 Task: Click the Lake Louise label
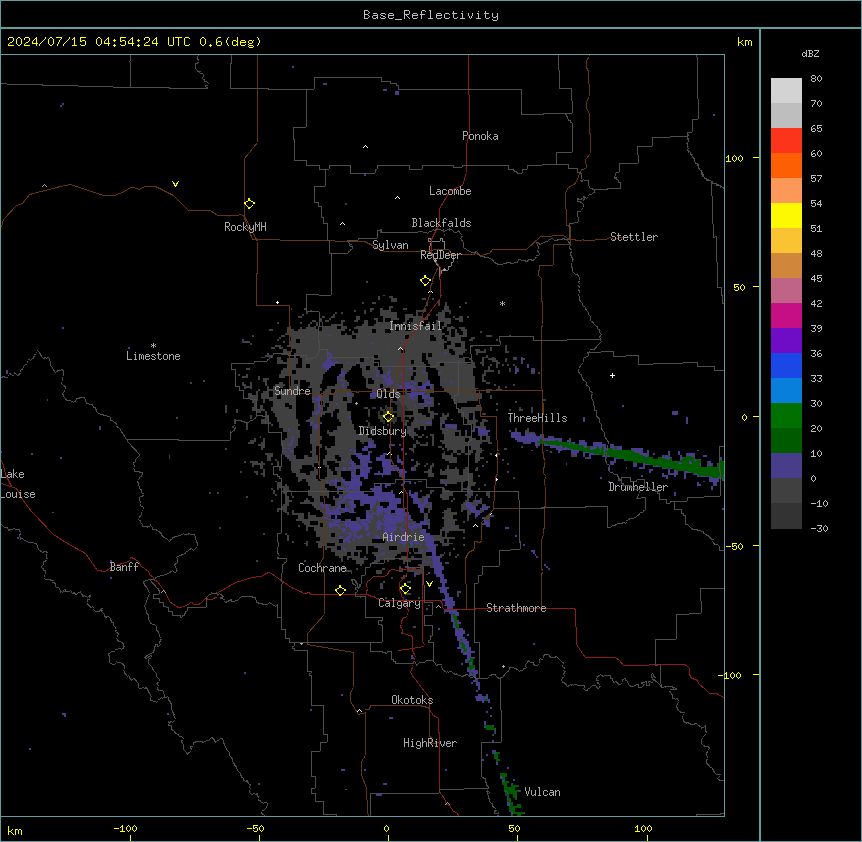(18, 484)
